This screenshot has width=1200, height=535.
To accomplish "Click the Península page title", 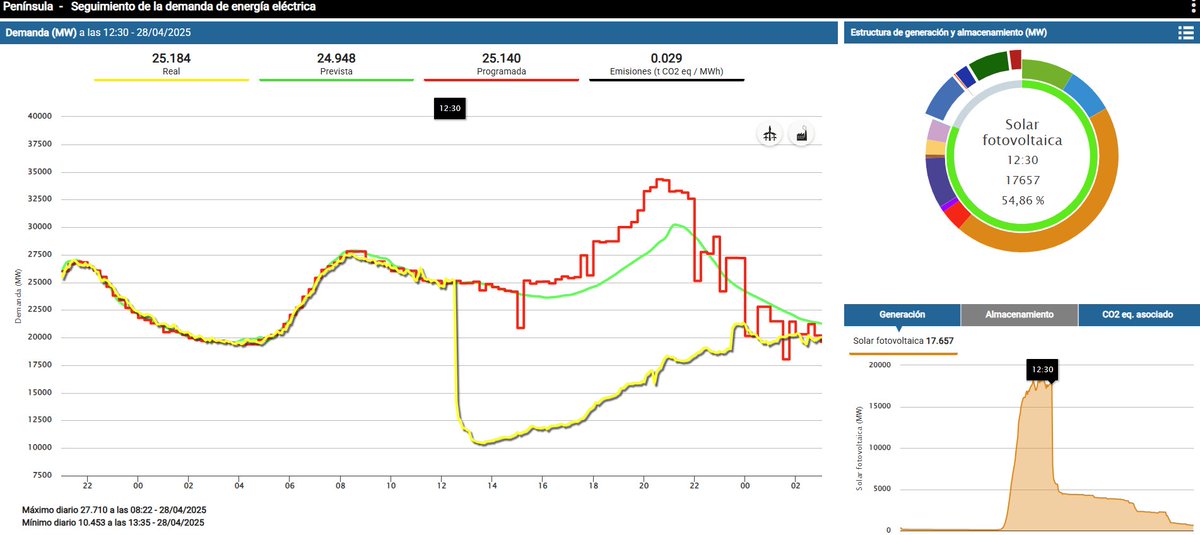I will click(28, 7).
